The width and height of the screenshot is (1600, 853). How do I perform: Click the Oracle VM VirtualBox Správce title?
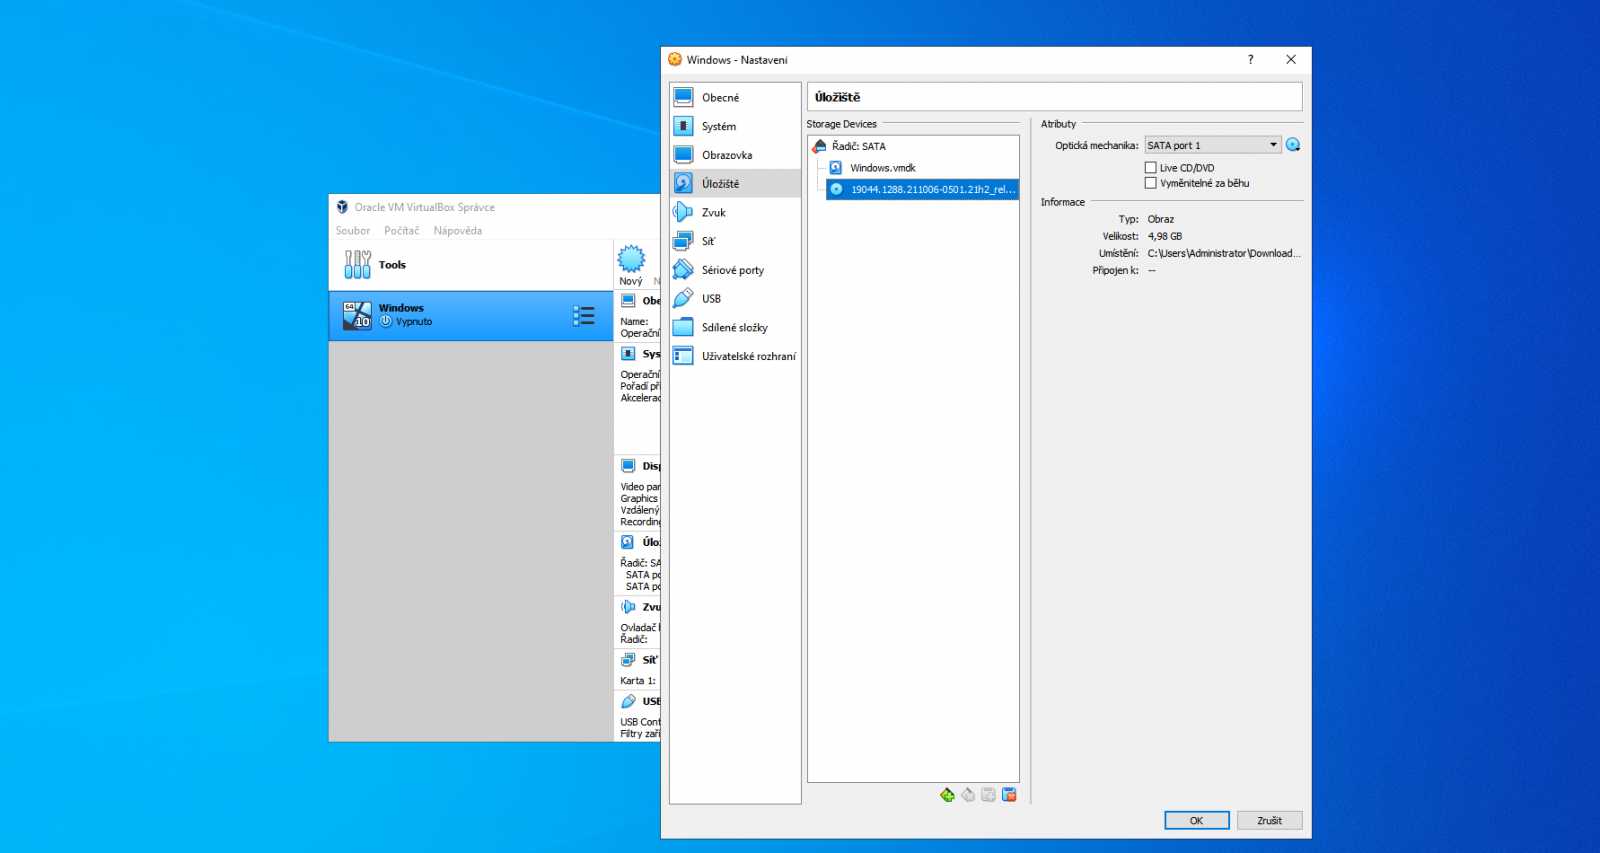(425, 207)
